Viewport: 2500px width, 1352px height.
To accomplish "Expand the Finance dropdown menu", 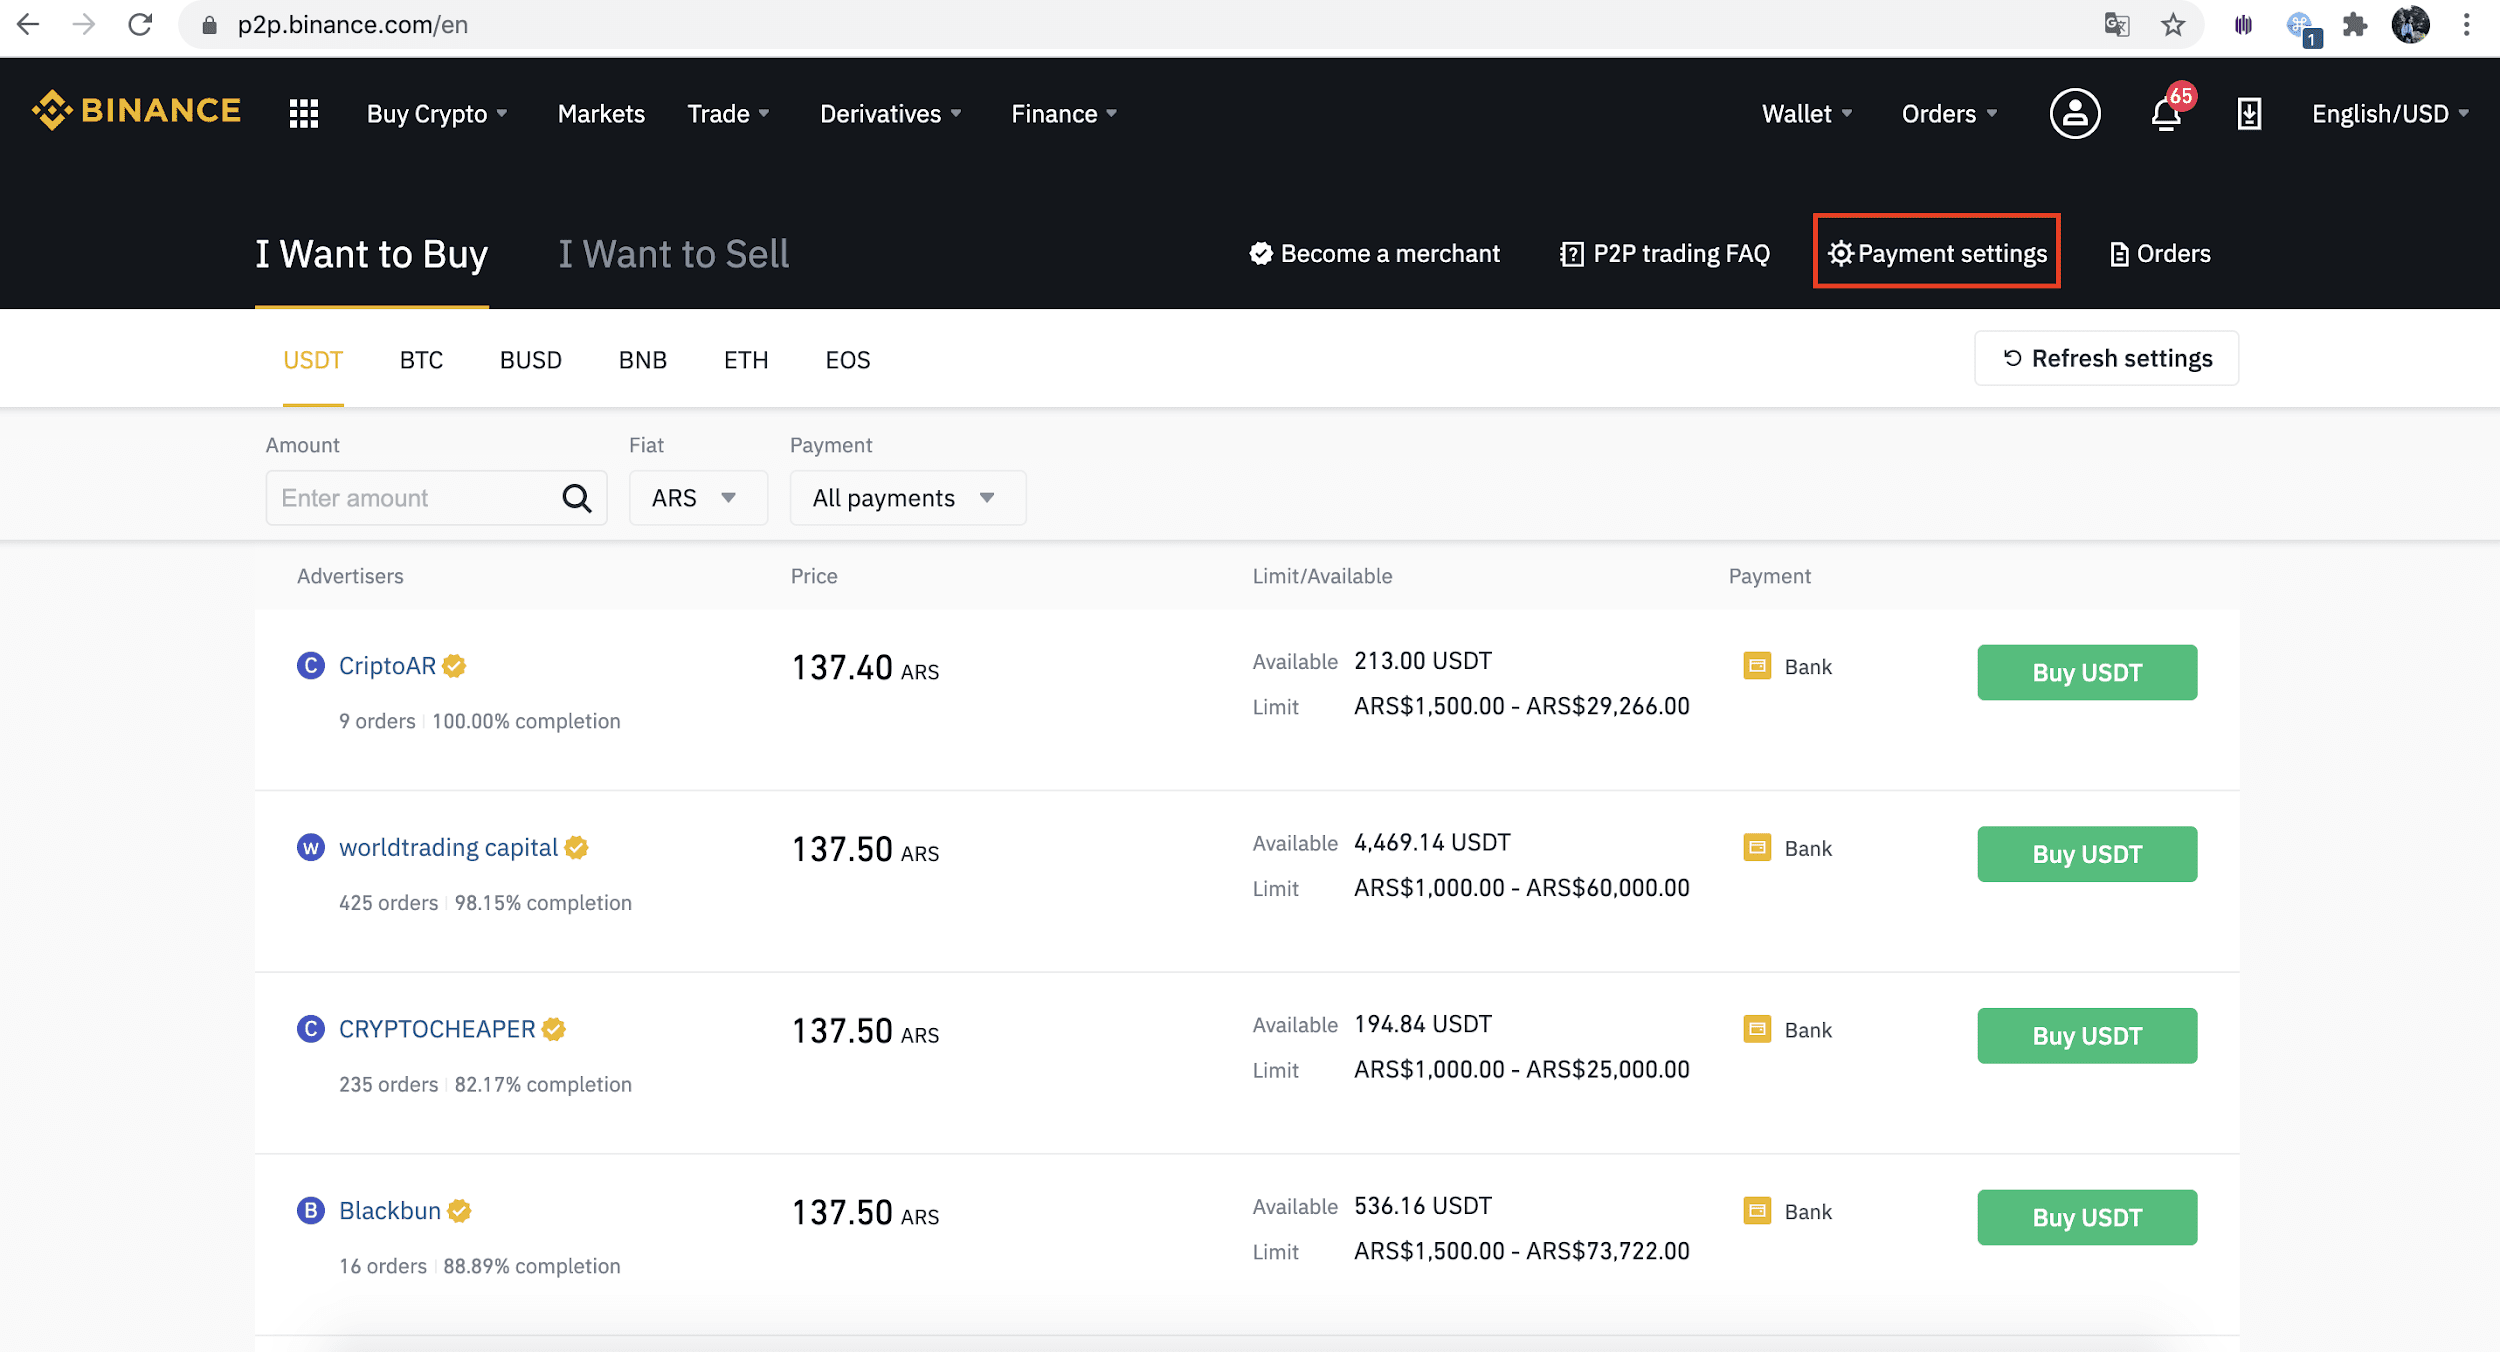I will click(1064, 114).
